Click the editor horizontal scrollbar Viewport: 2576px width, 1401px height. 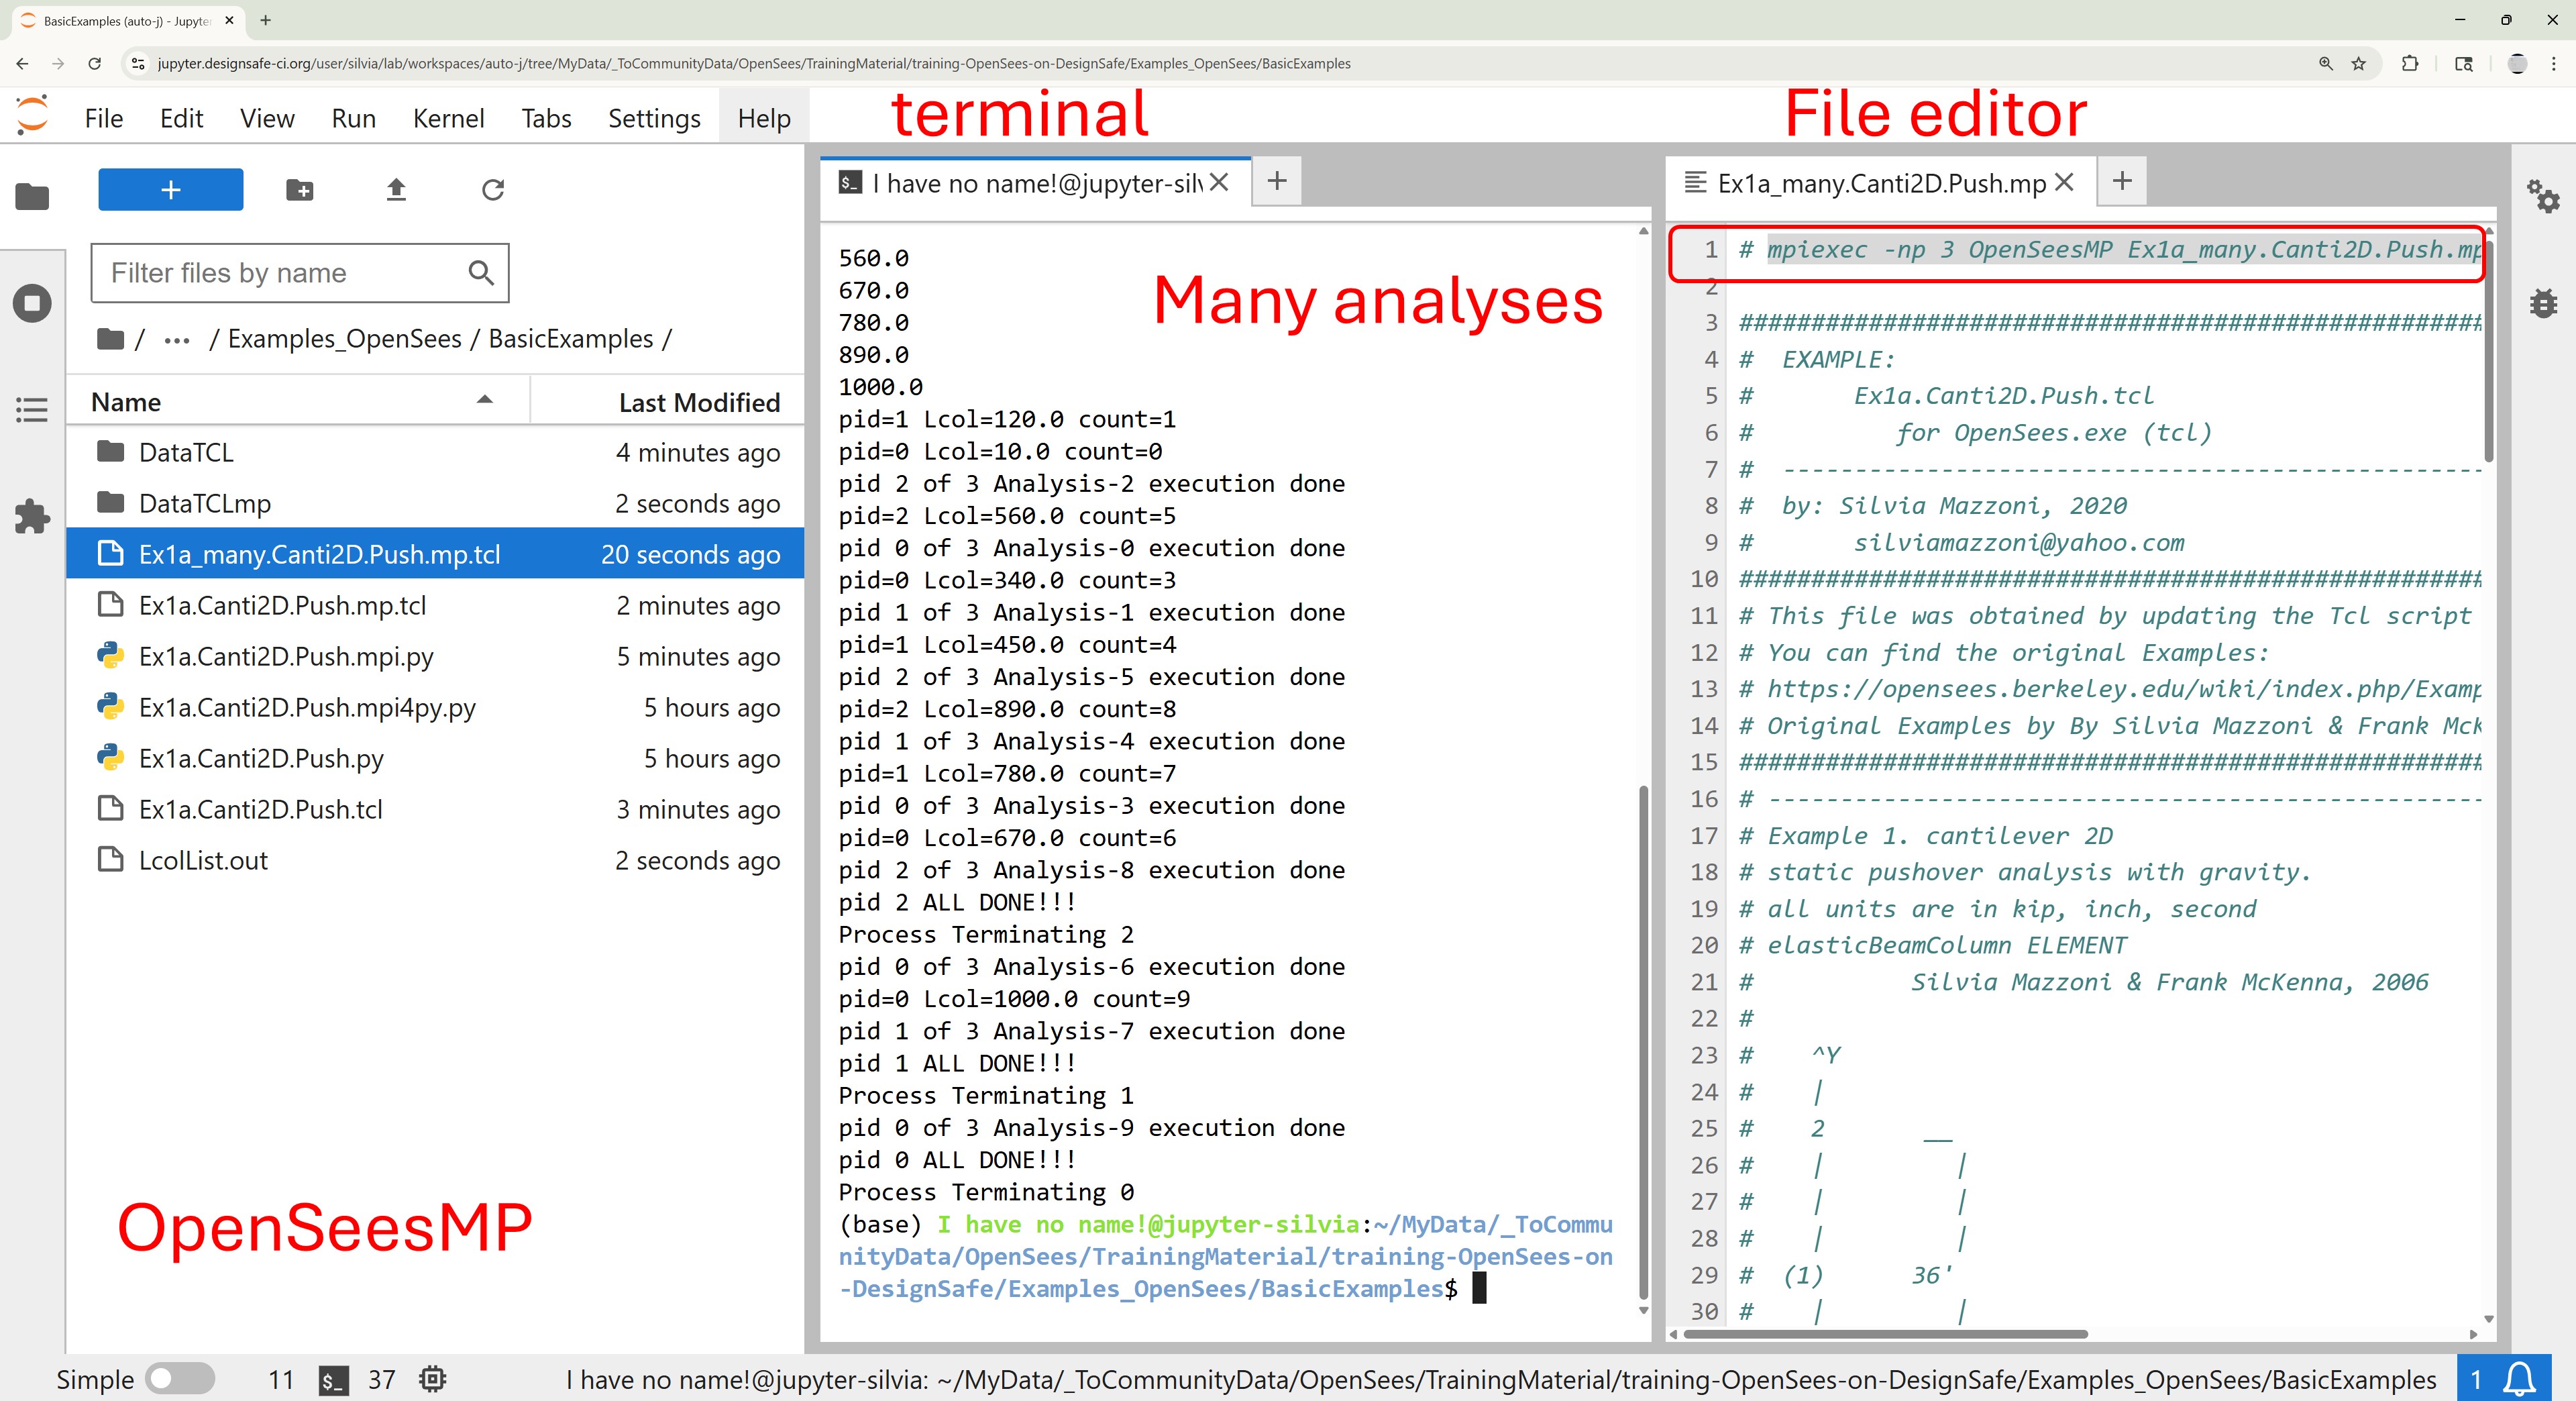pos(1885,1333)
